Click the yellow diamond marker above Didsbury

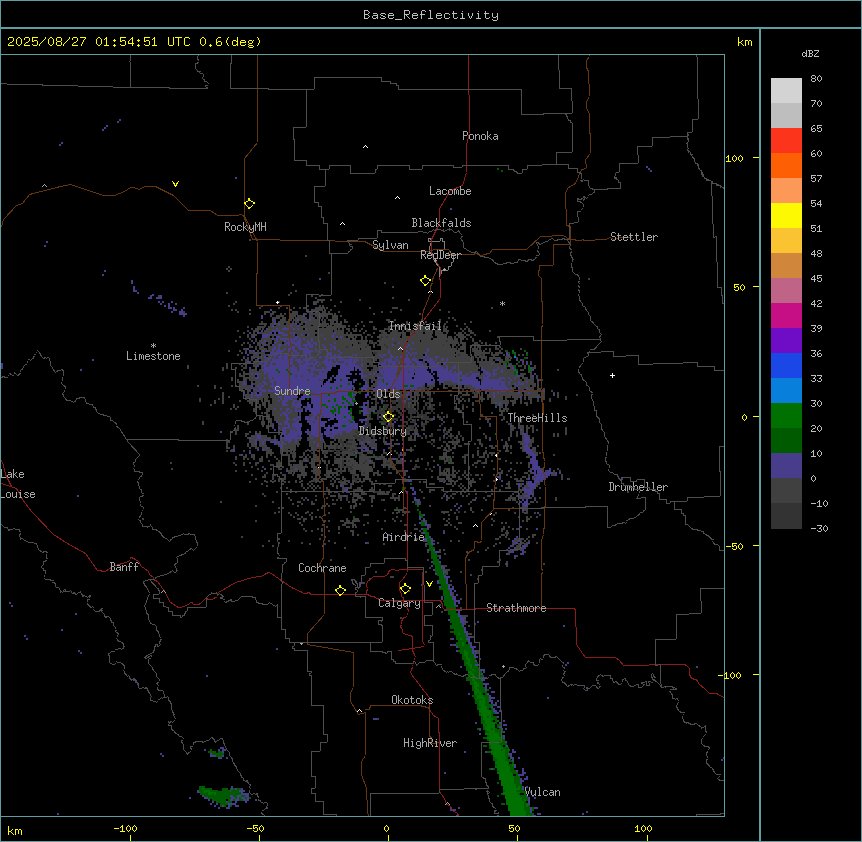[389, 417]
